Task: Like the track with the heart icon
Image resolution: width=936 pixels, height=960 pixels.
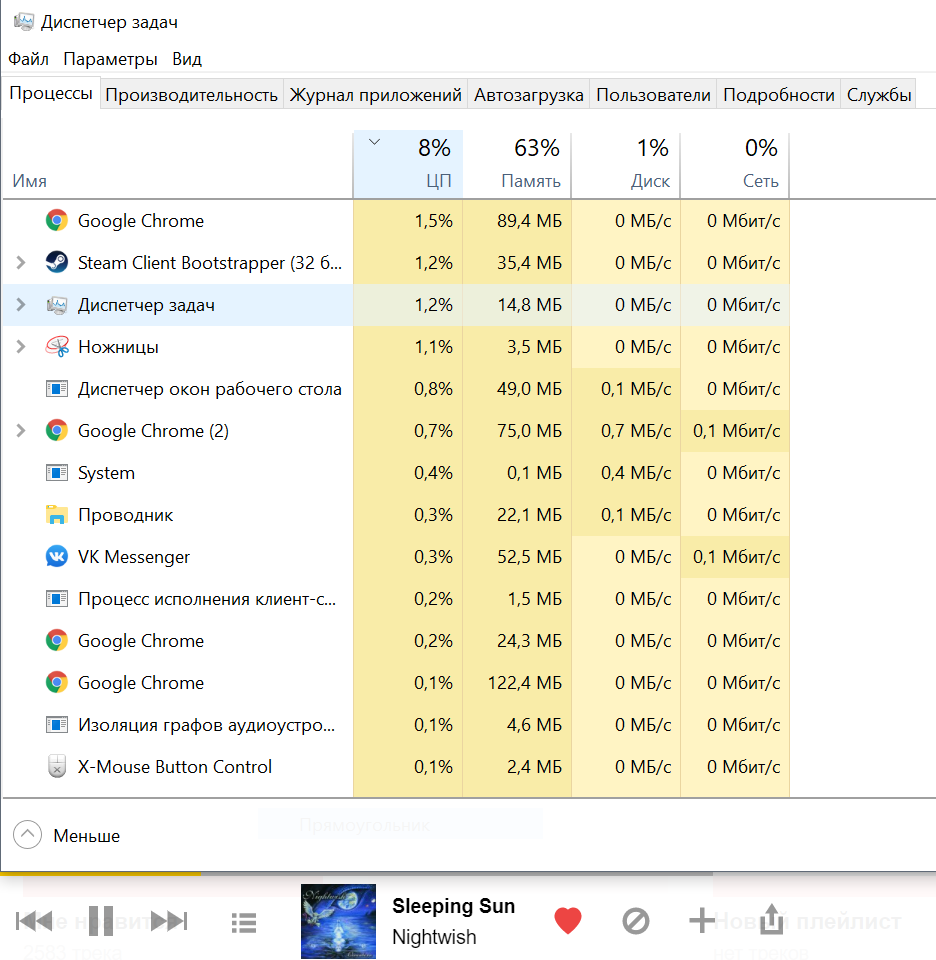Action: point(567,921)
